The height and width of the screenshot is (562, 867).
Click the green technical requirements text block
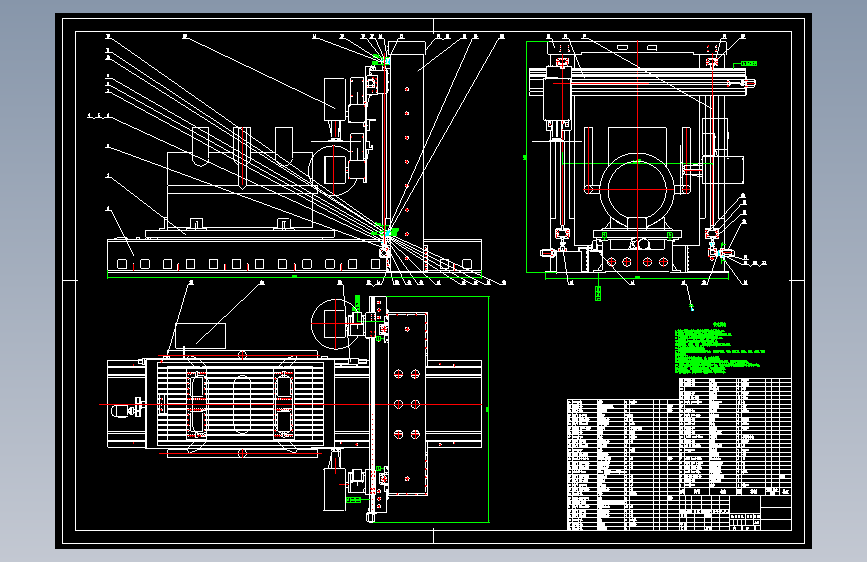(719, 350)
